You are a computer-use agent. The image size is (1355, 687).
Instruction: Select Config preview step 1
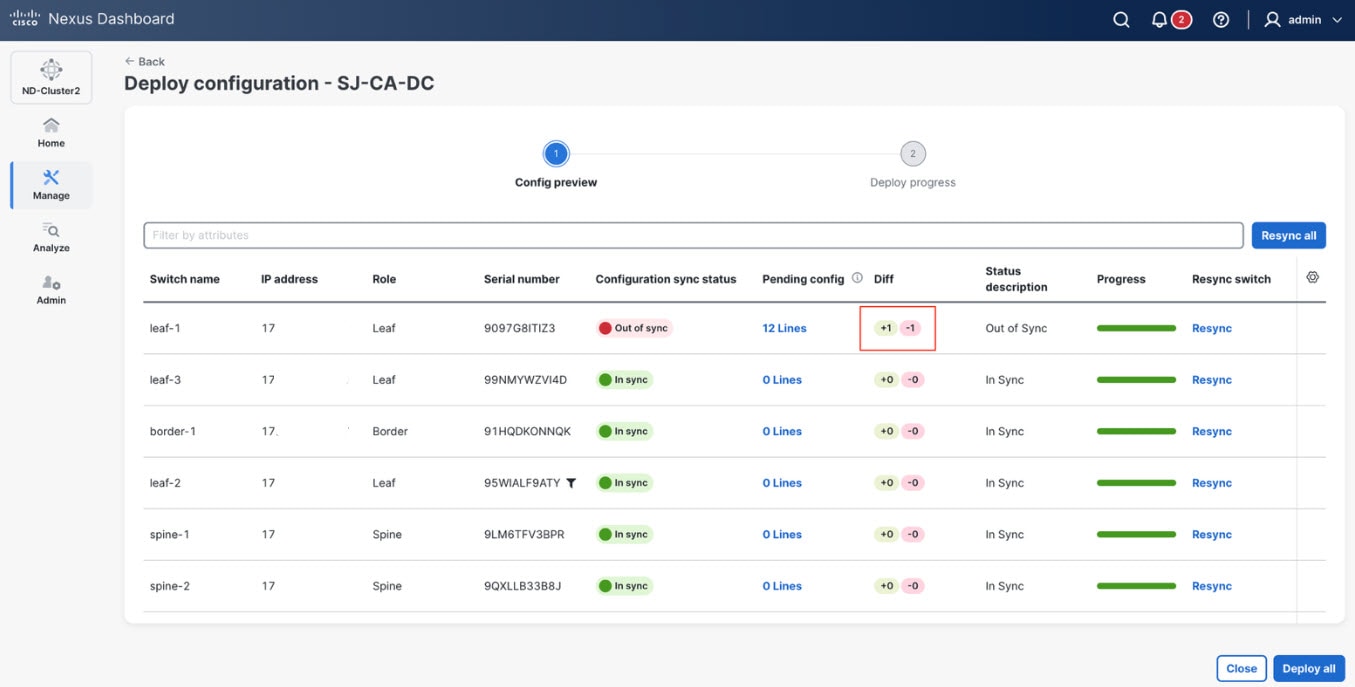pos(556,154)
